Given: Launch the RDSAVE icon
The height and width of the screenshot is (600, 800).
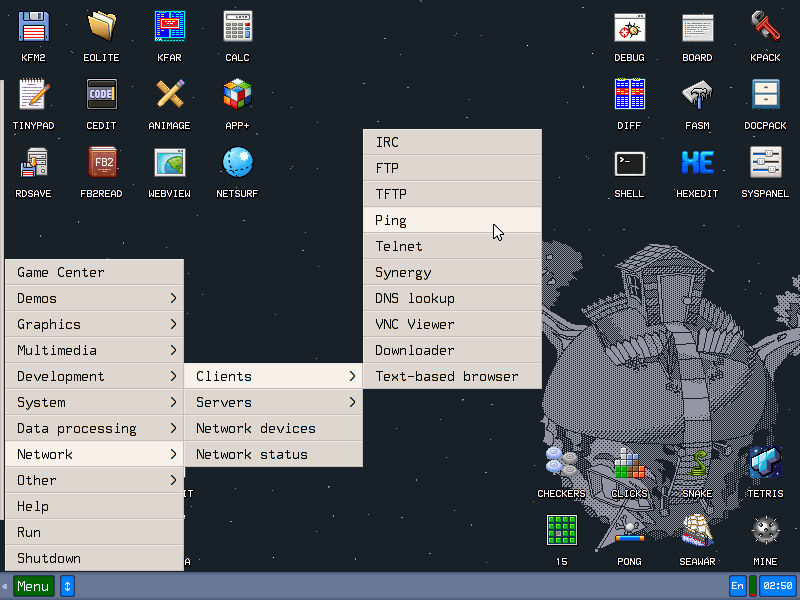Looking at the screenshot, I should [x=34, y=163].
